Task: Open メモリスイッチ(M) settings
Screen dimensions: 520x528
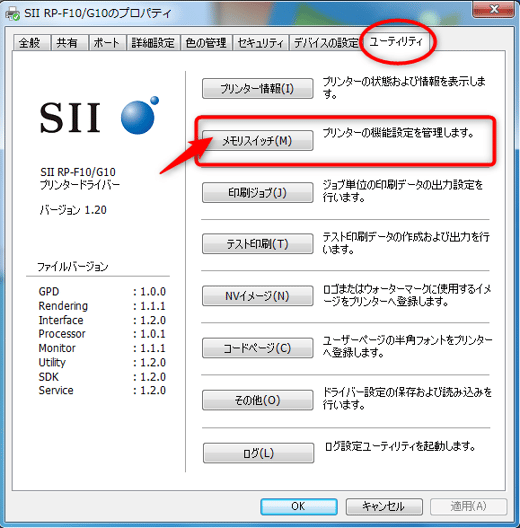Action: click(x=258, y=140)
